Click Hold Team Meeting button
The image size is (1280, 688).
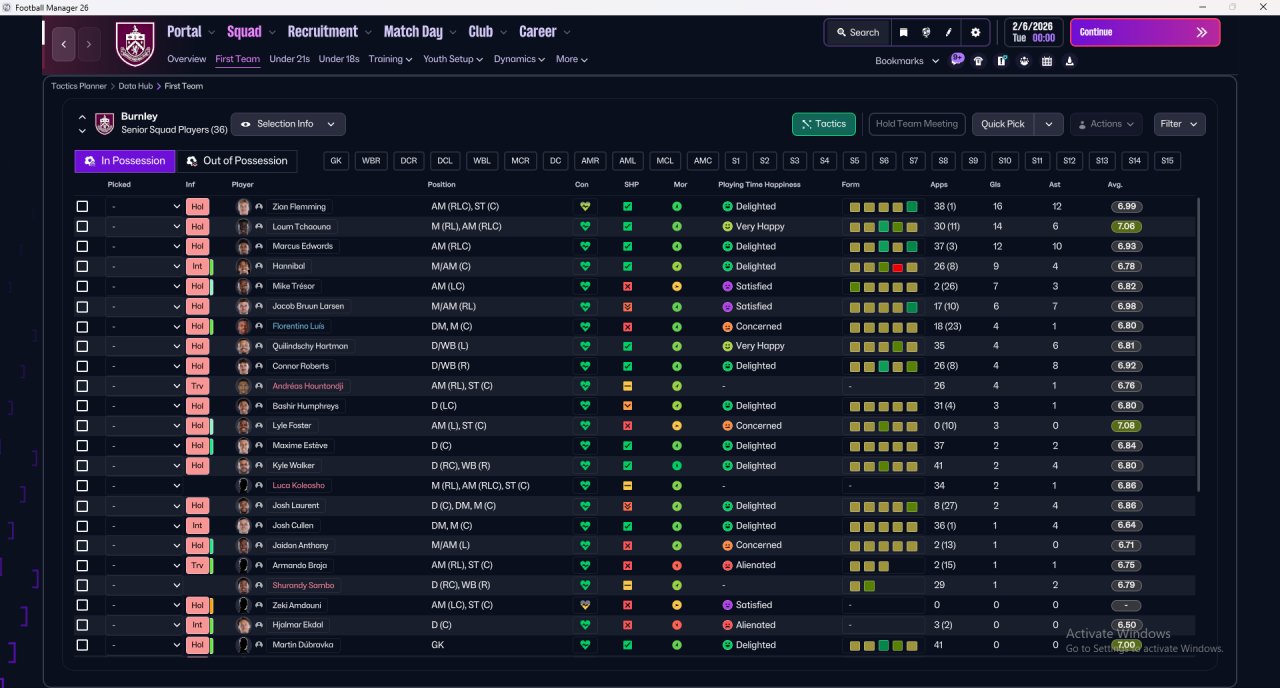click(917, 124)
